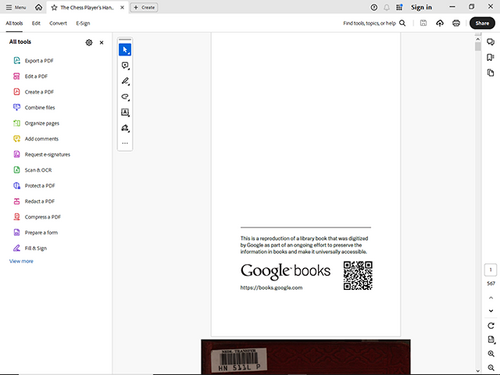This screenshot has width=500, height=375.
Task: Open the bookmarks panel icon
Action: point(491,57)
